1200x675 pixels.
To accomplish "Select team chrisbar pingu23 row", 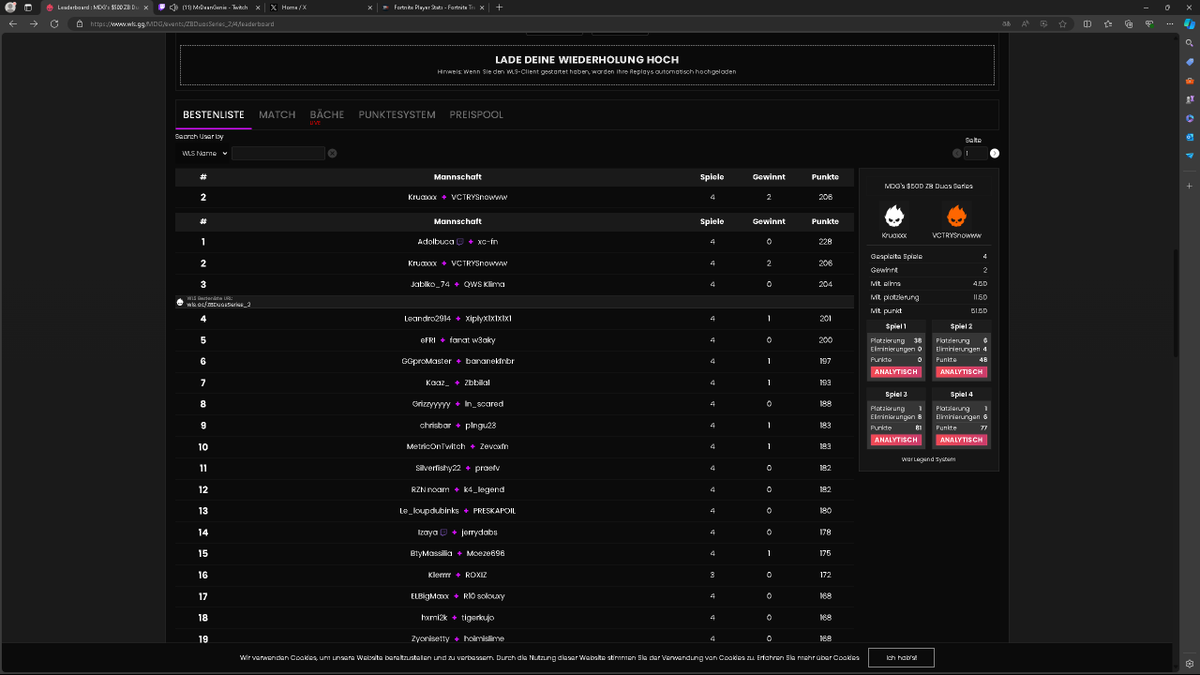I will [x=515, y=425].
